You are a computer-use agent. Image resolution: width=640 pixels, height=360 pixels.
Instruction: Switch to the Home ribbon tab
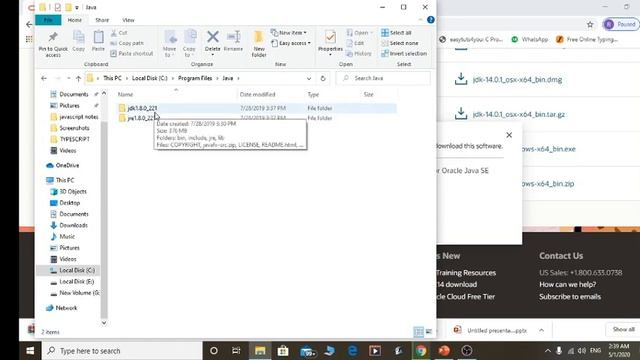coord(75,20)
